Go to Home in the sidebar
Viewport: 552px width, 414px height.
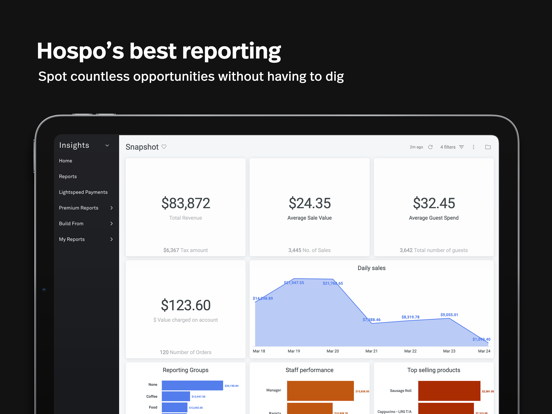65,161
